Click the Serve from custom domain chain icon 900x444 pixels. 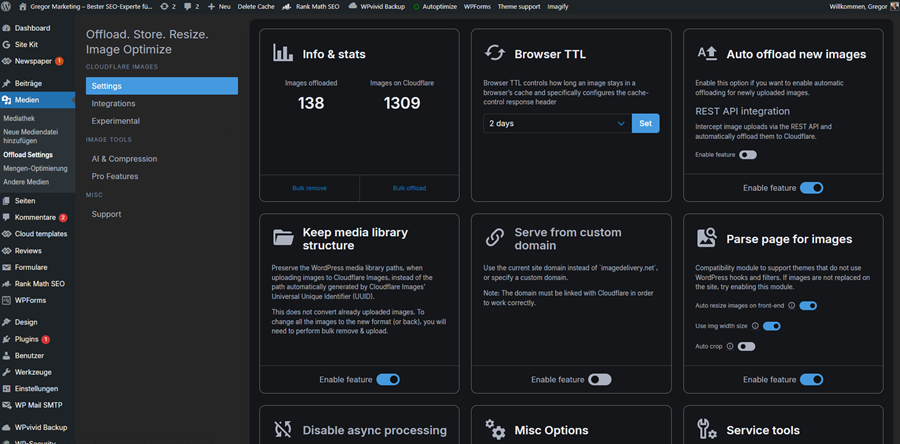tap(495, 237)
